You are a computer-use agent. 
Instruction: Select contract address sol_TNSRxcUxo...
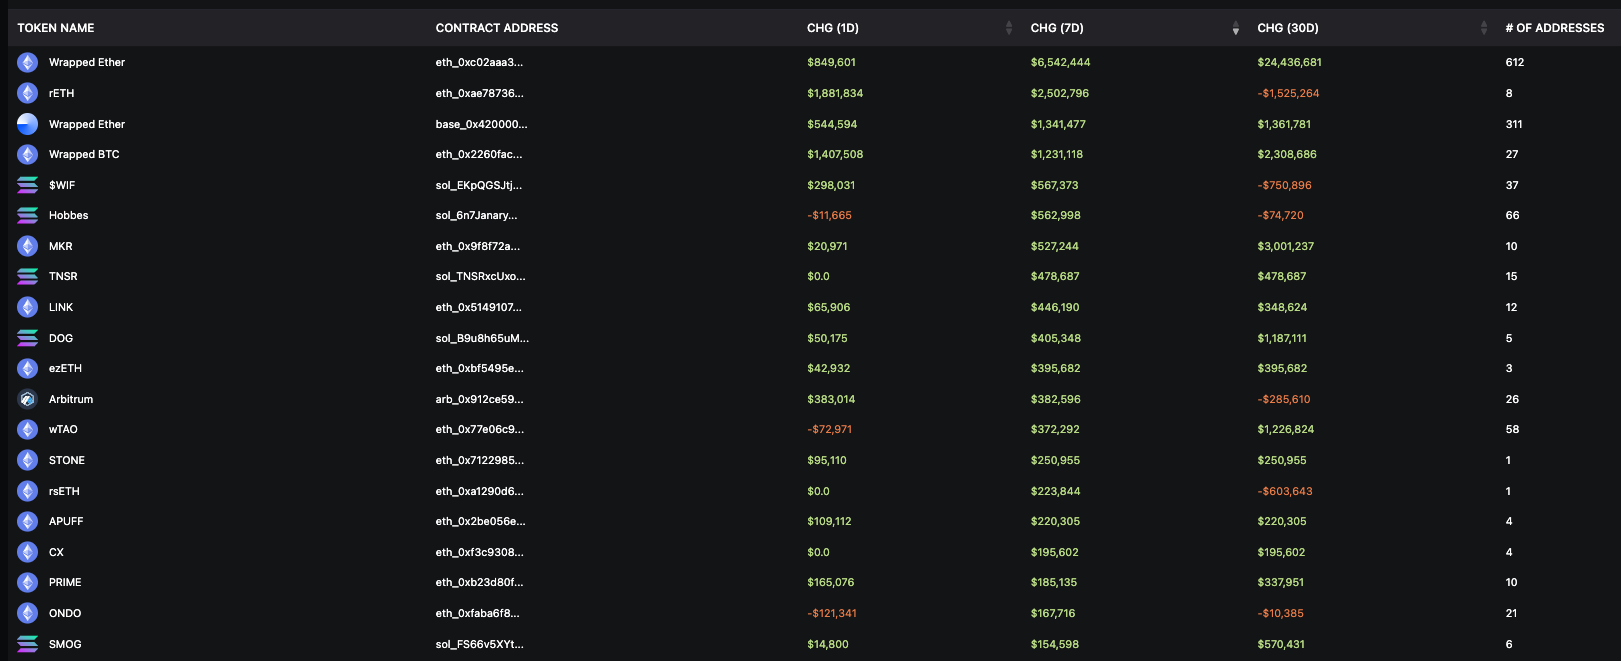[x=480, y=276]
